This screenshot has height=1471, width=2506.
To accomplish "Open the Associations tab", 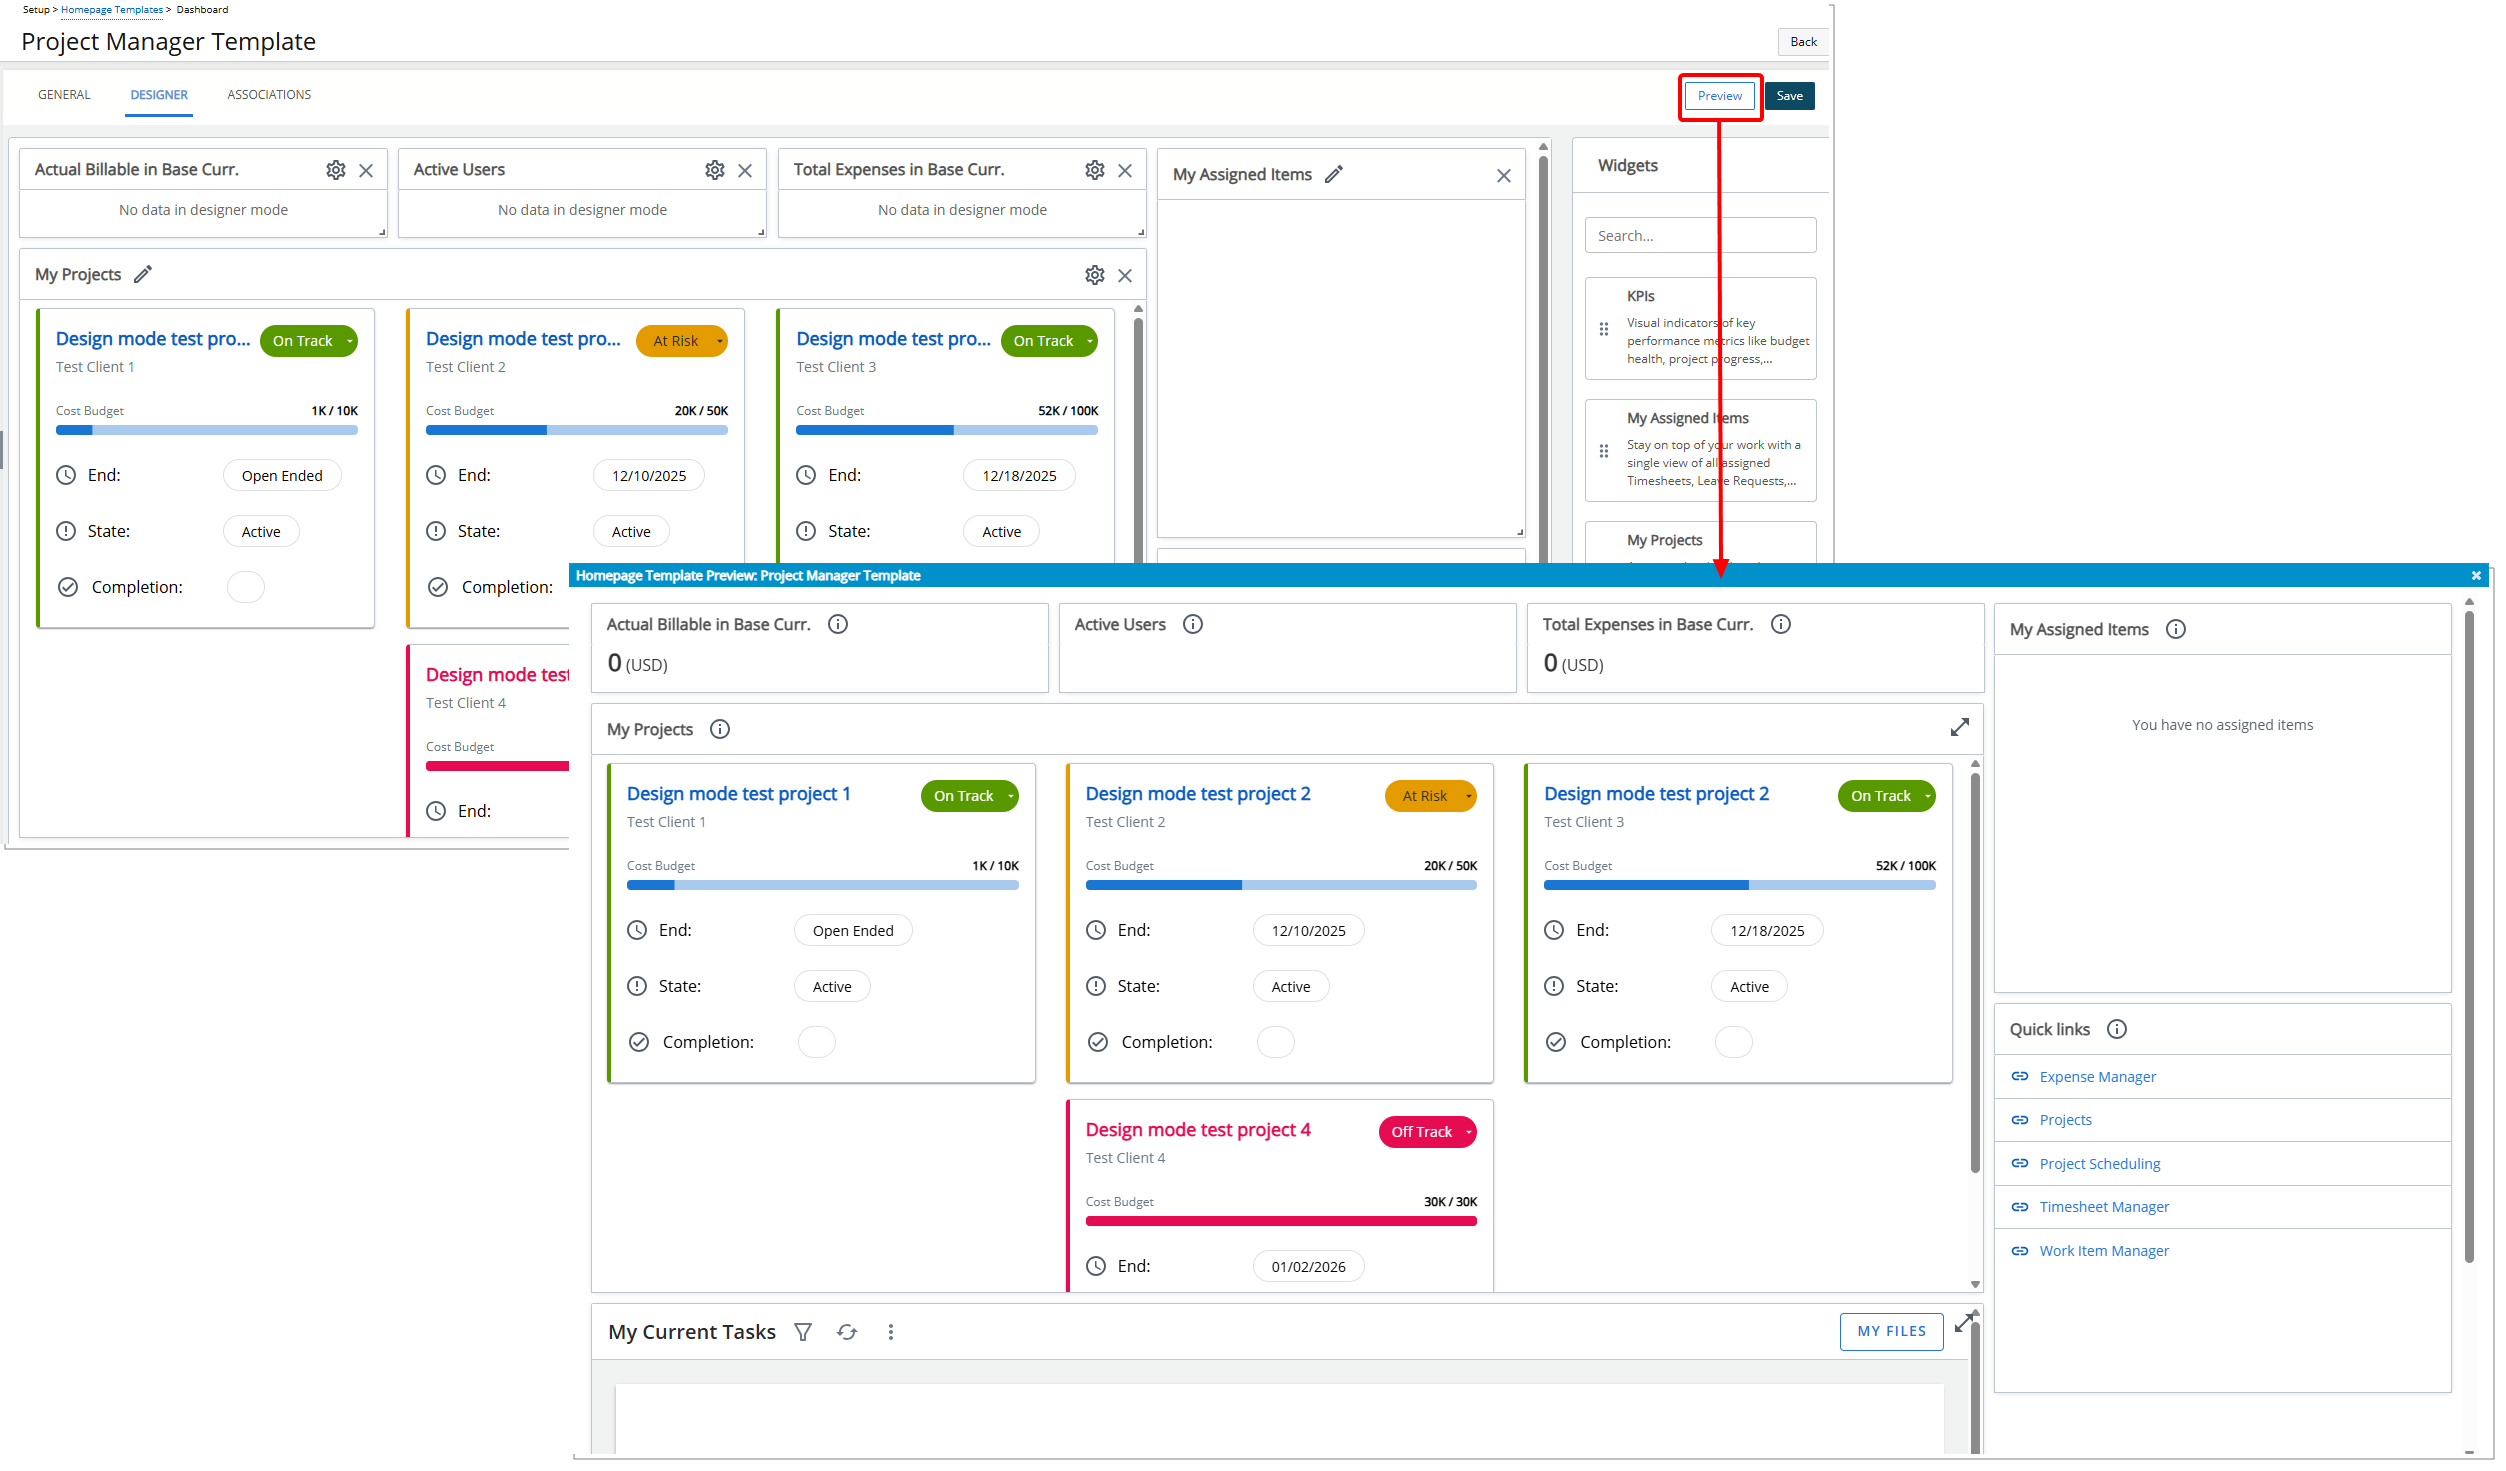I will pos(269,95).
